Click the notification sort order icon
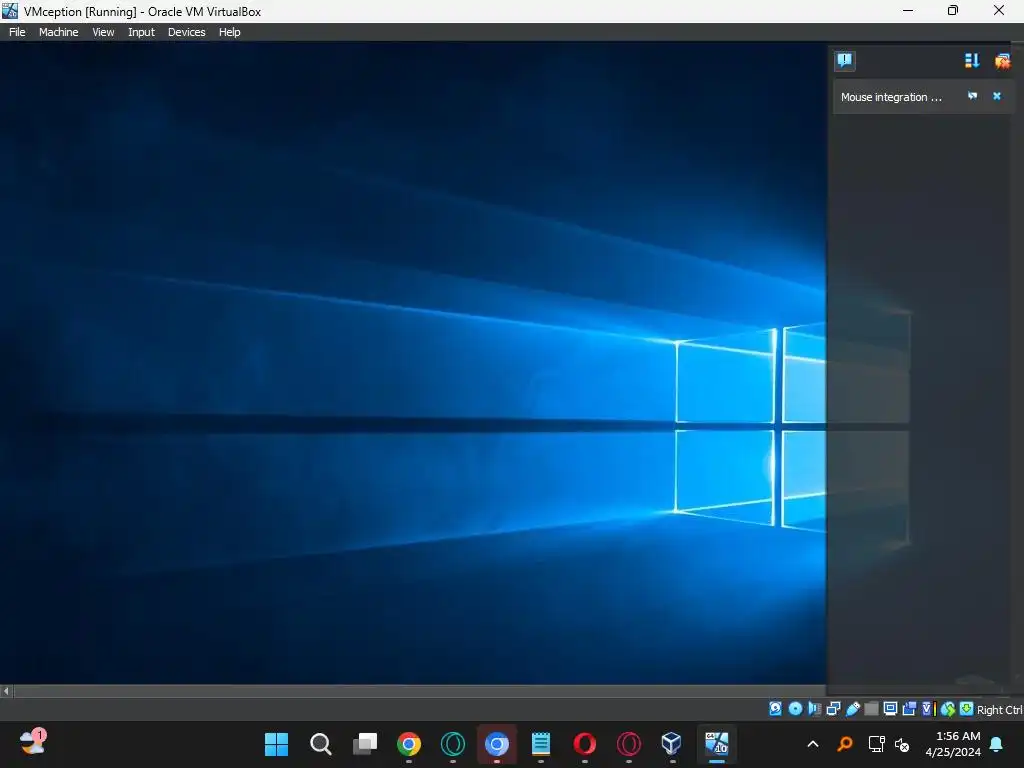Screen dimensions: 1024x768 (972, 61)
